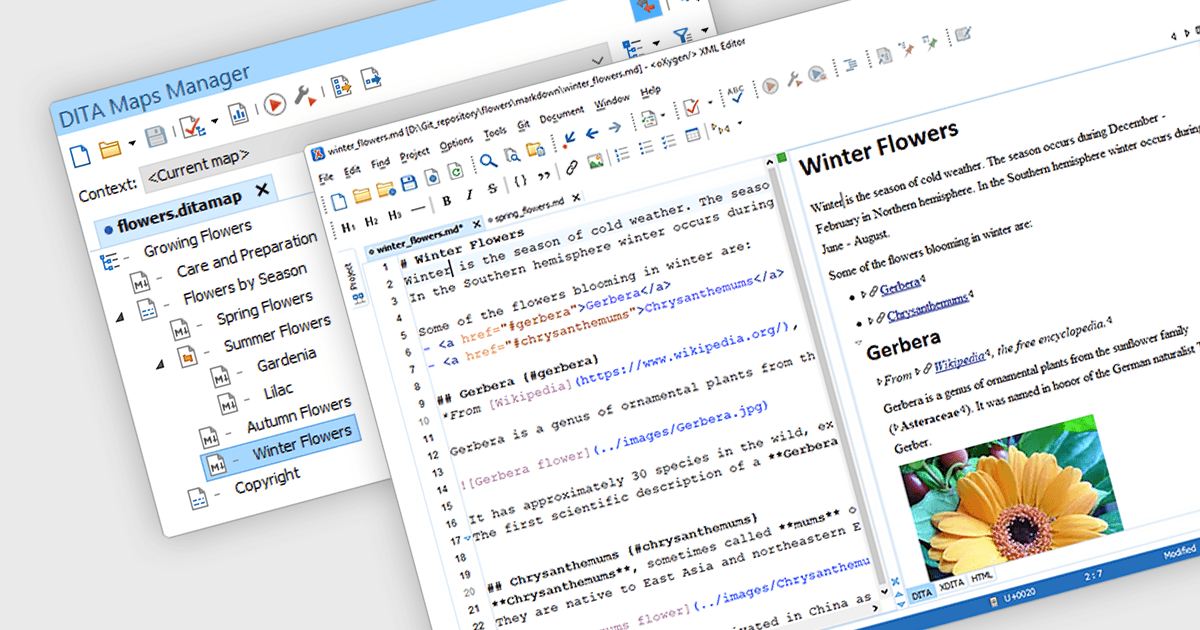Toggle Bold formatting

pos(446,200)
